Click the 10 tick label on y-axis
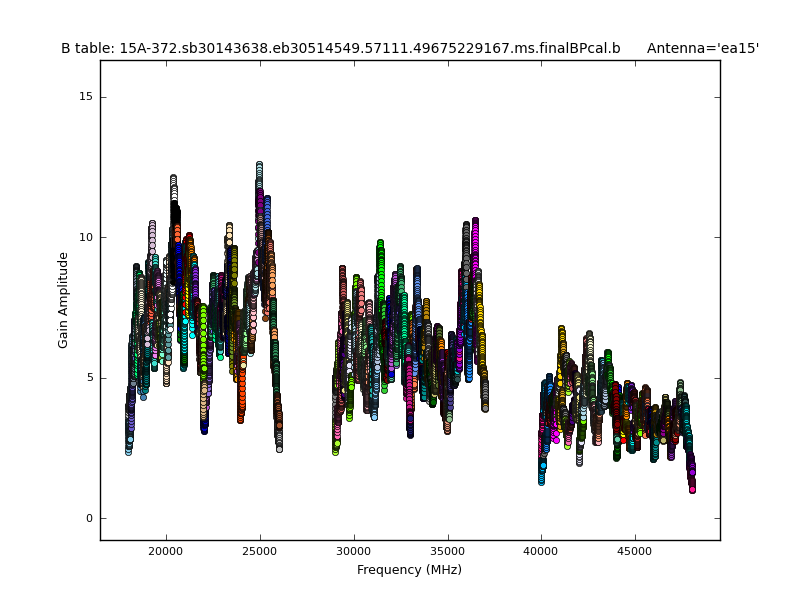The width and height of the screenshot is (800, 600). pos(85,238)
